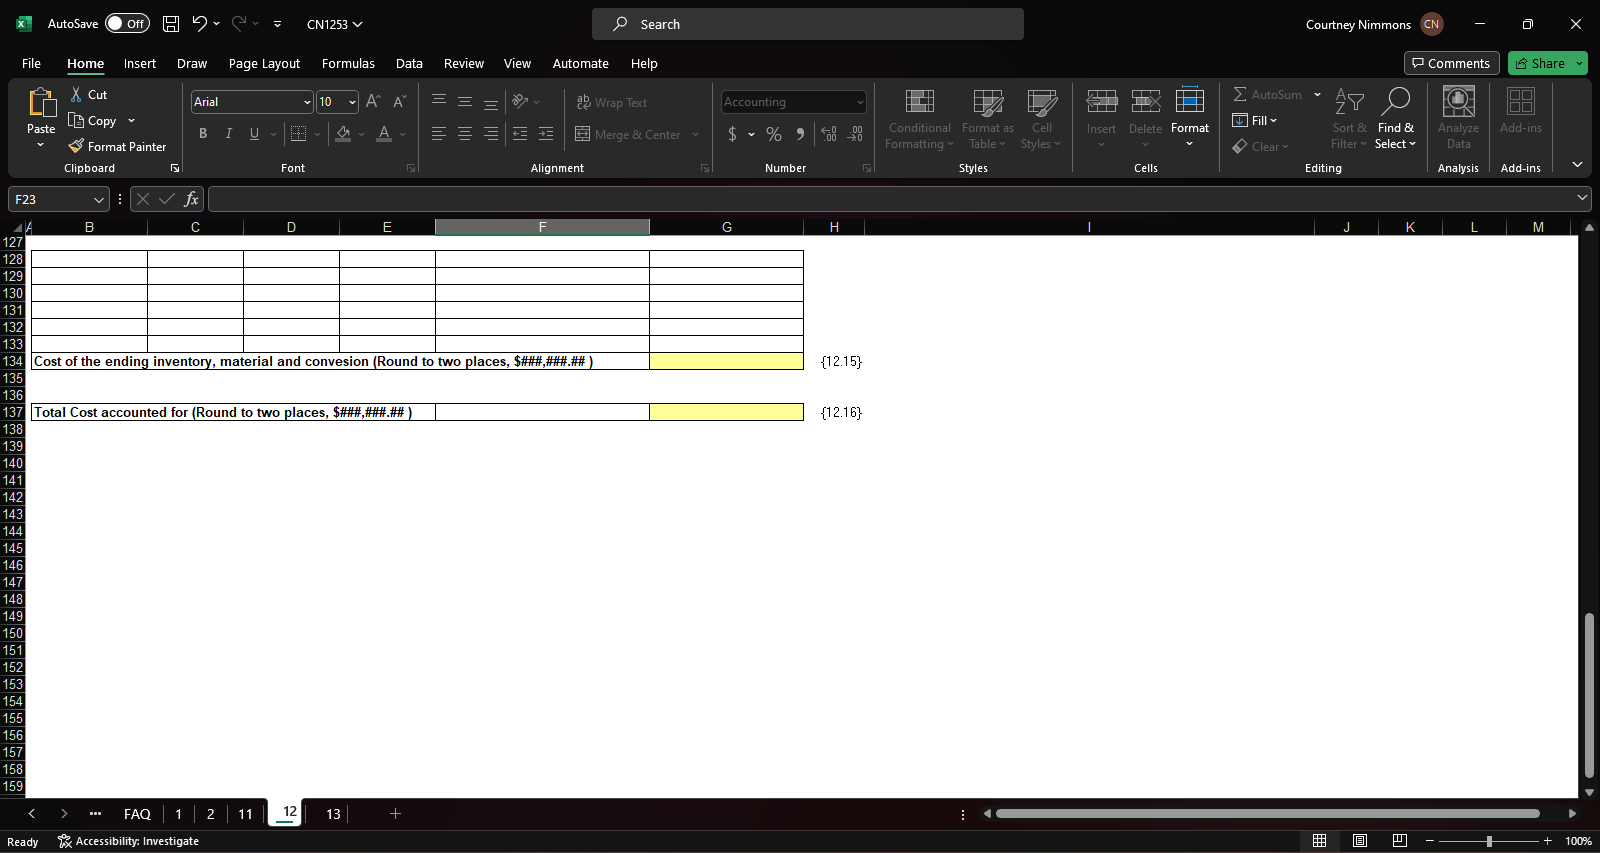The height and width of the screenshot is (853, 1600).
Task: Click the Cut scissors command
Action: pos(88,94)
